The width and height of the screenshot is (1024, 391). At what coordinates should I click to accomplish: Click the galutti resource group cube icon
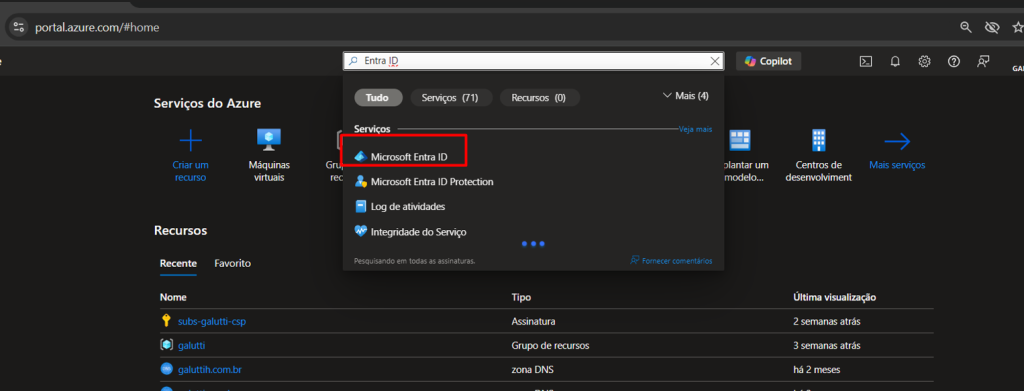(x=166, y=345)
